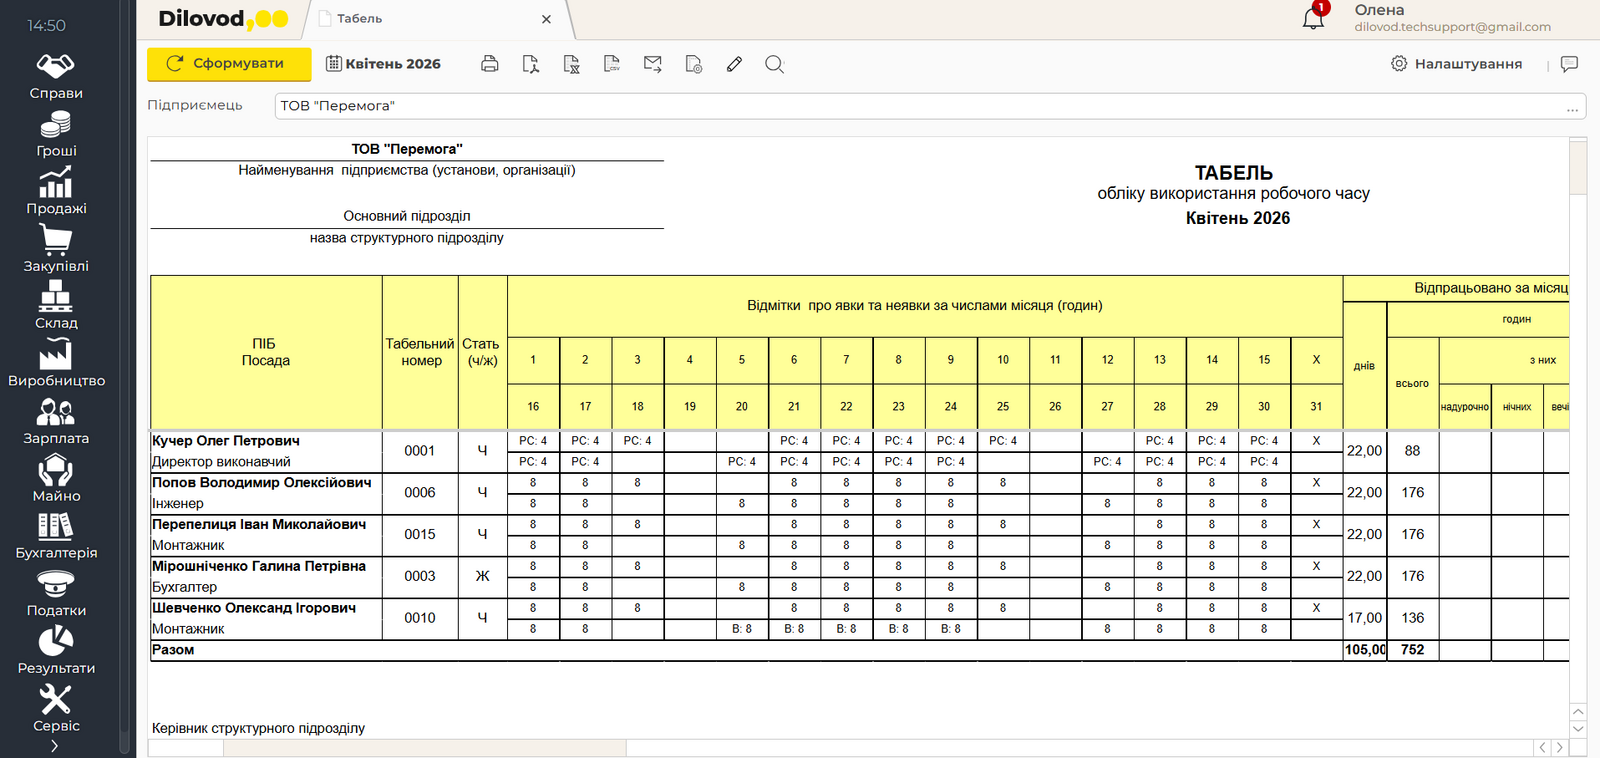Open the Олена user account menu
Screen dimensions: 1600x758
tap(1452, 18)
